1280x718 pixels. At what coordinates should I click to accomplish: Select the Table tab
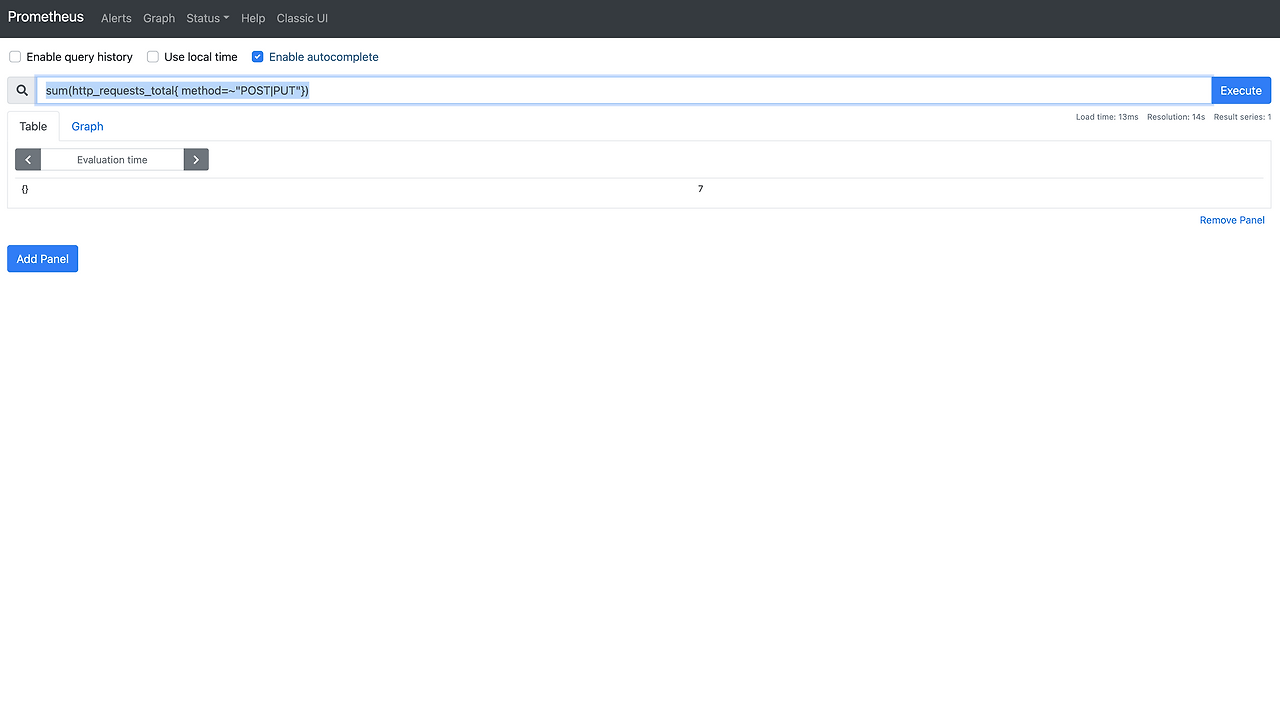point(33,126)
